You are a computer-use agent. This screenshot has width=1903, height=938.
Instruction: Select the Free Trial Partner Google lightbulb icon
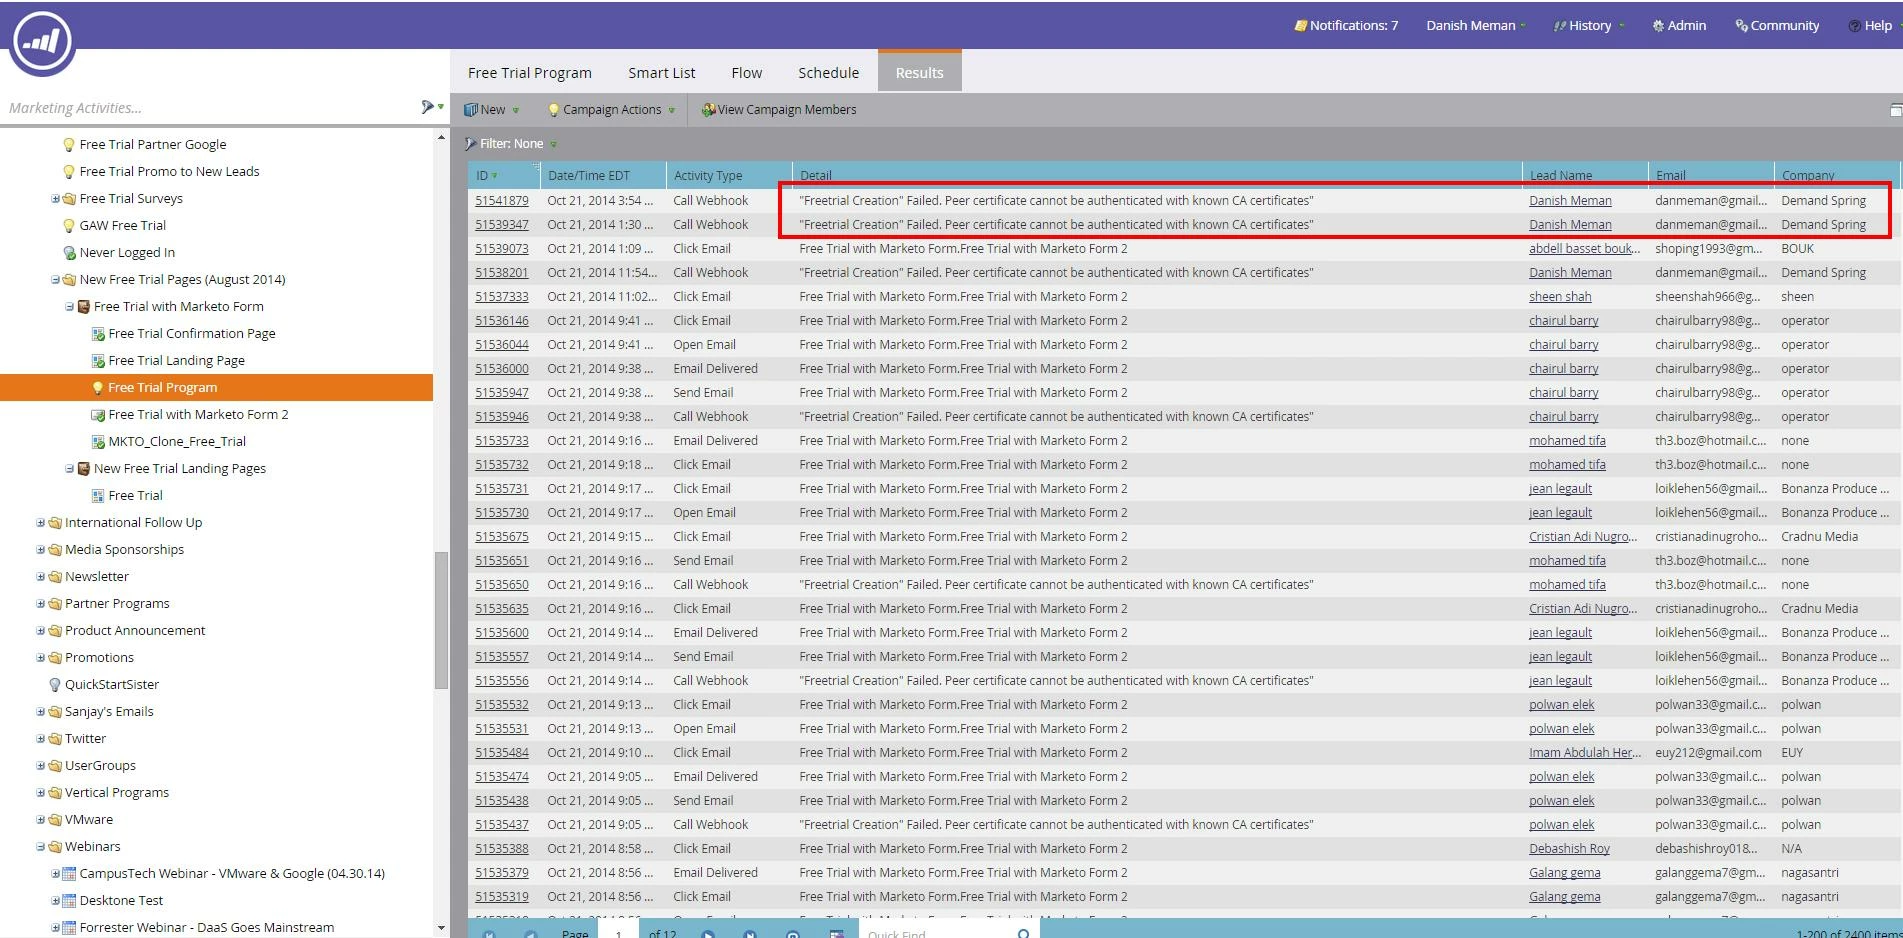69,145
